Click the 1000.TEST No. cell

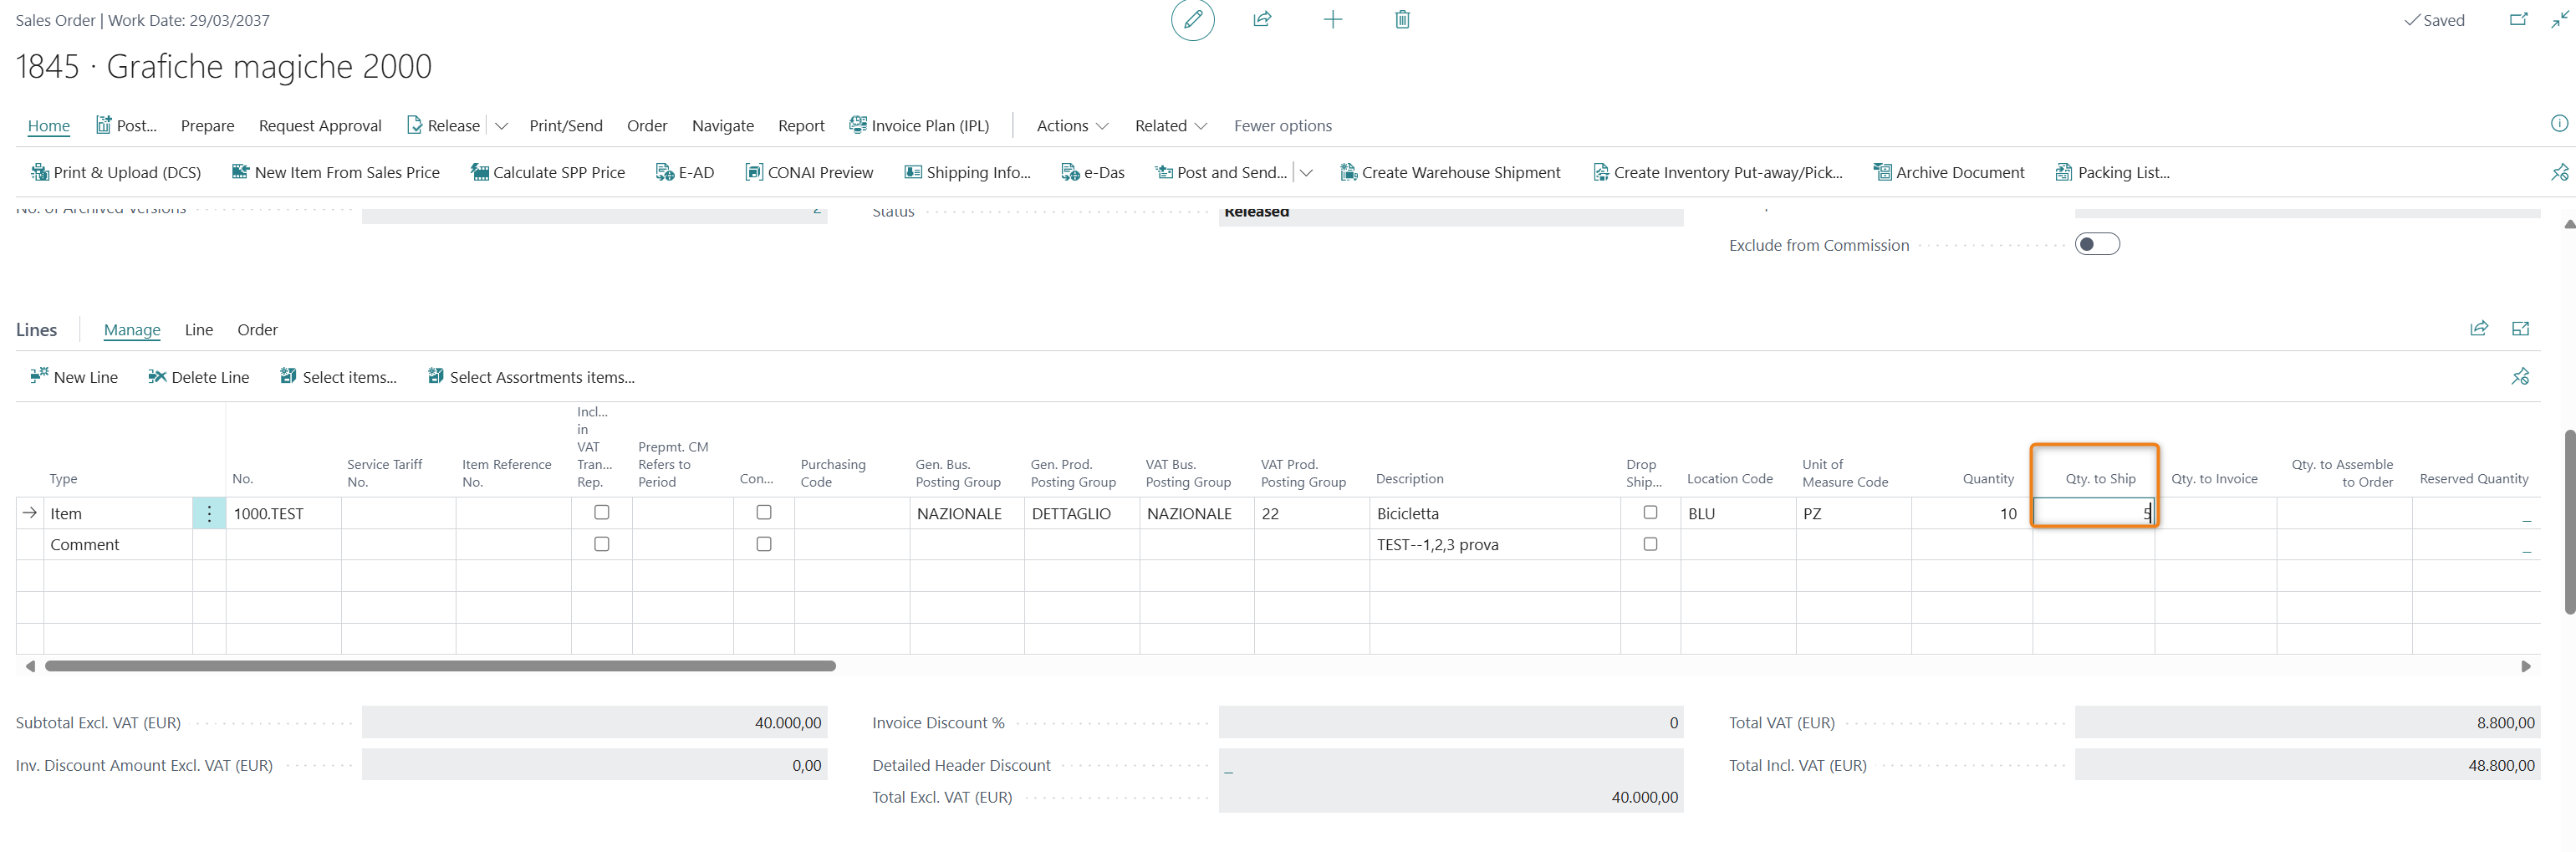[x=283, y=513]
